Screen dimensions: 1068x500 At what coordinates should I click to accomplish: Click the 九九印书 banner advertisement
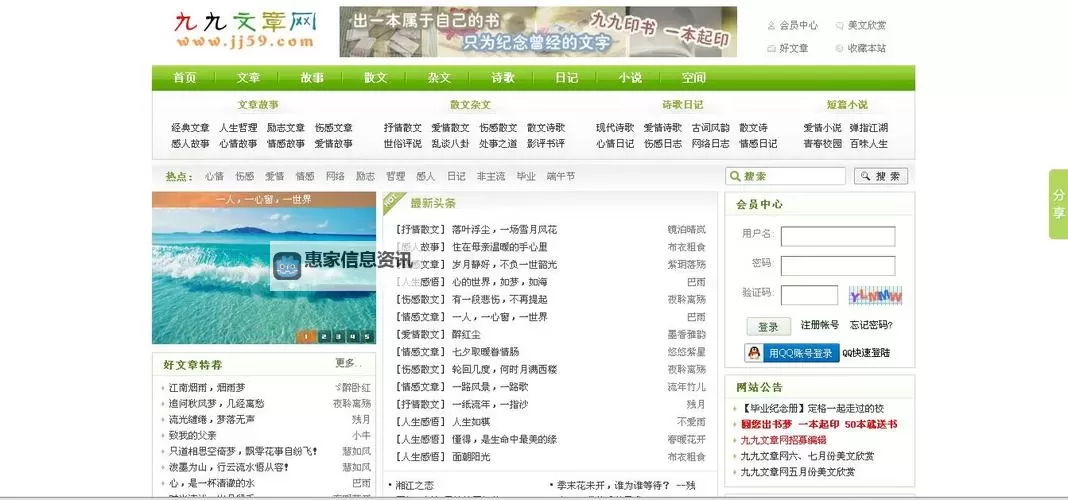click(x=538, y=31)
